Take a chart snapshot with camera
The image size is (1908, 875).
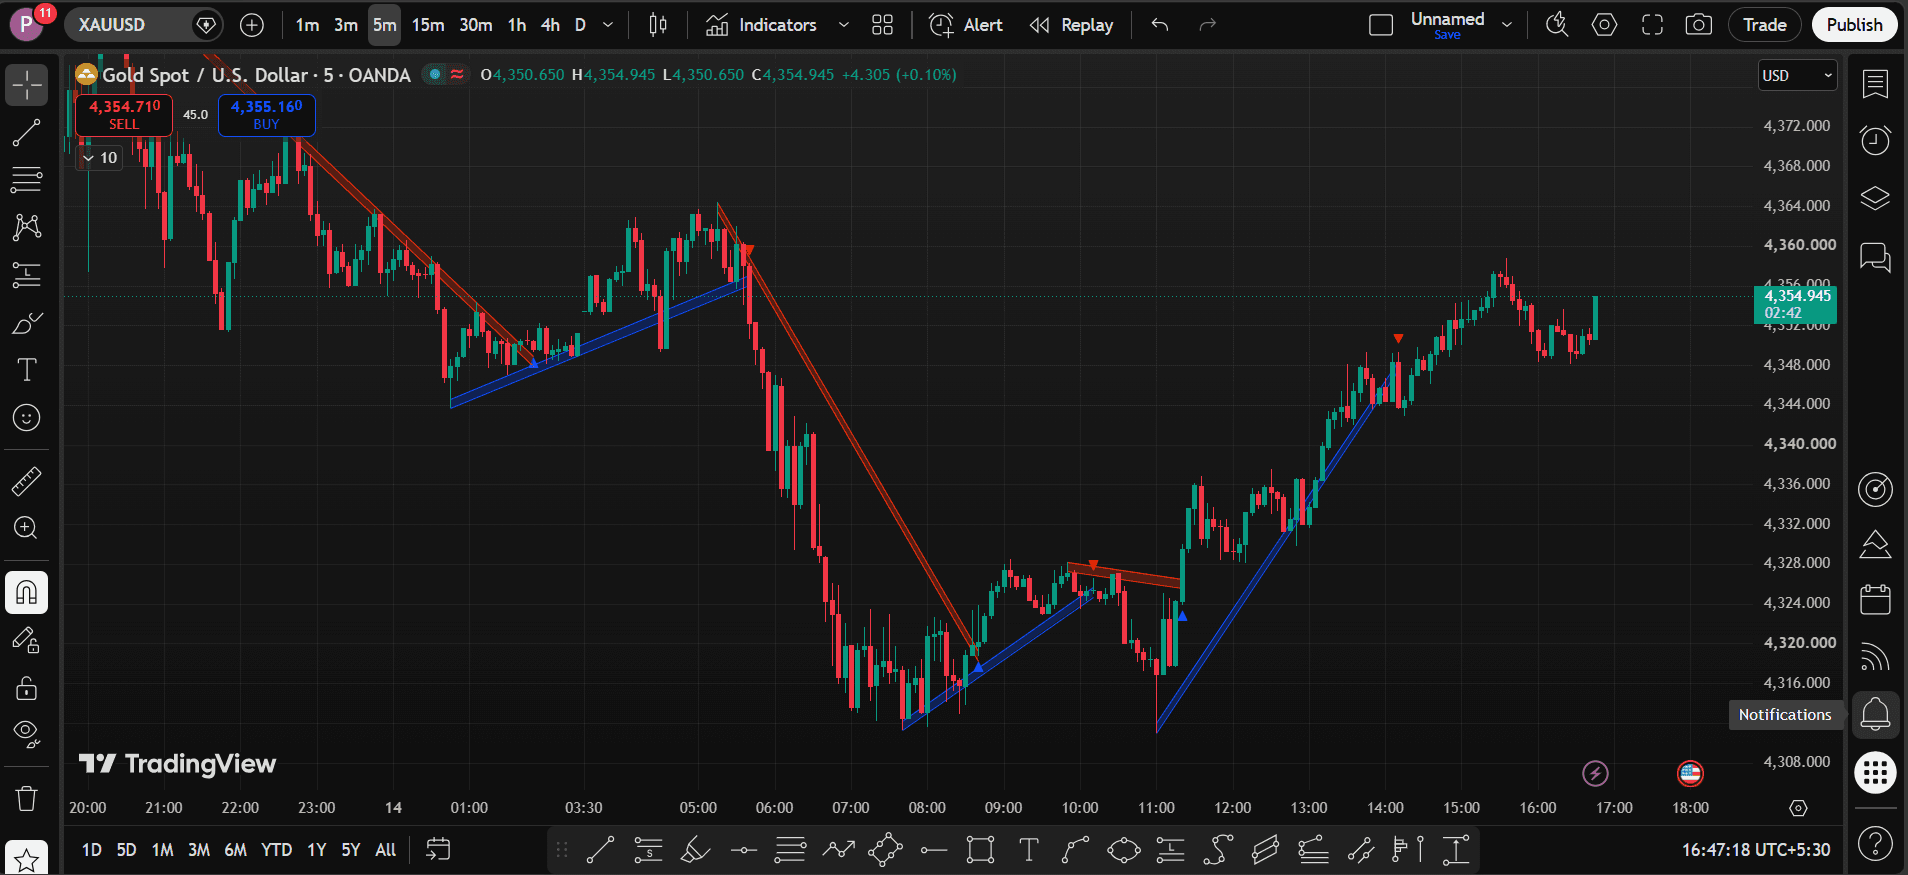click(x=1699, y=25)
